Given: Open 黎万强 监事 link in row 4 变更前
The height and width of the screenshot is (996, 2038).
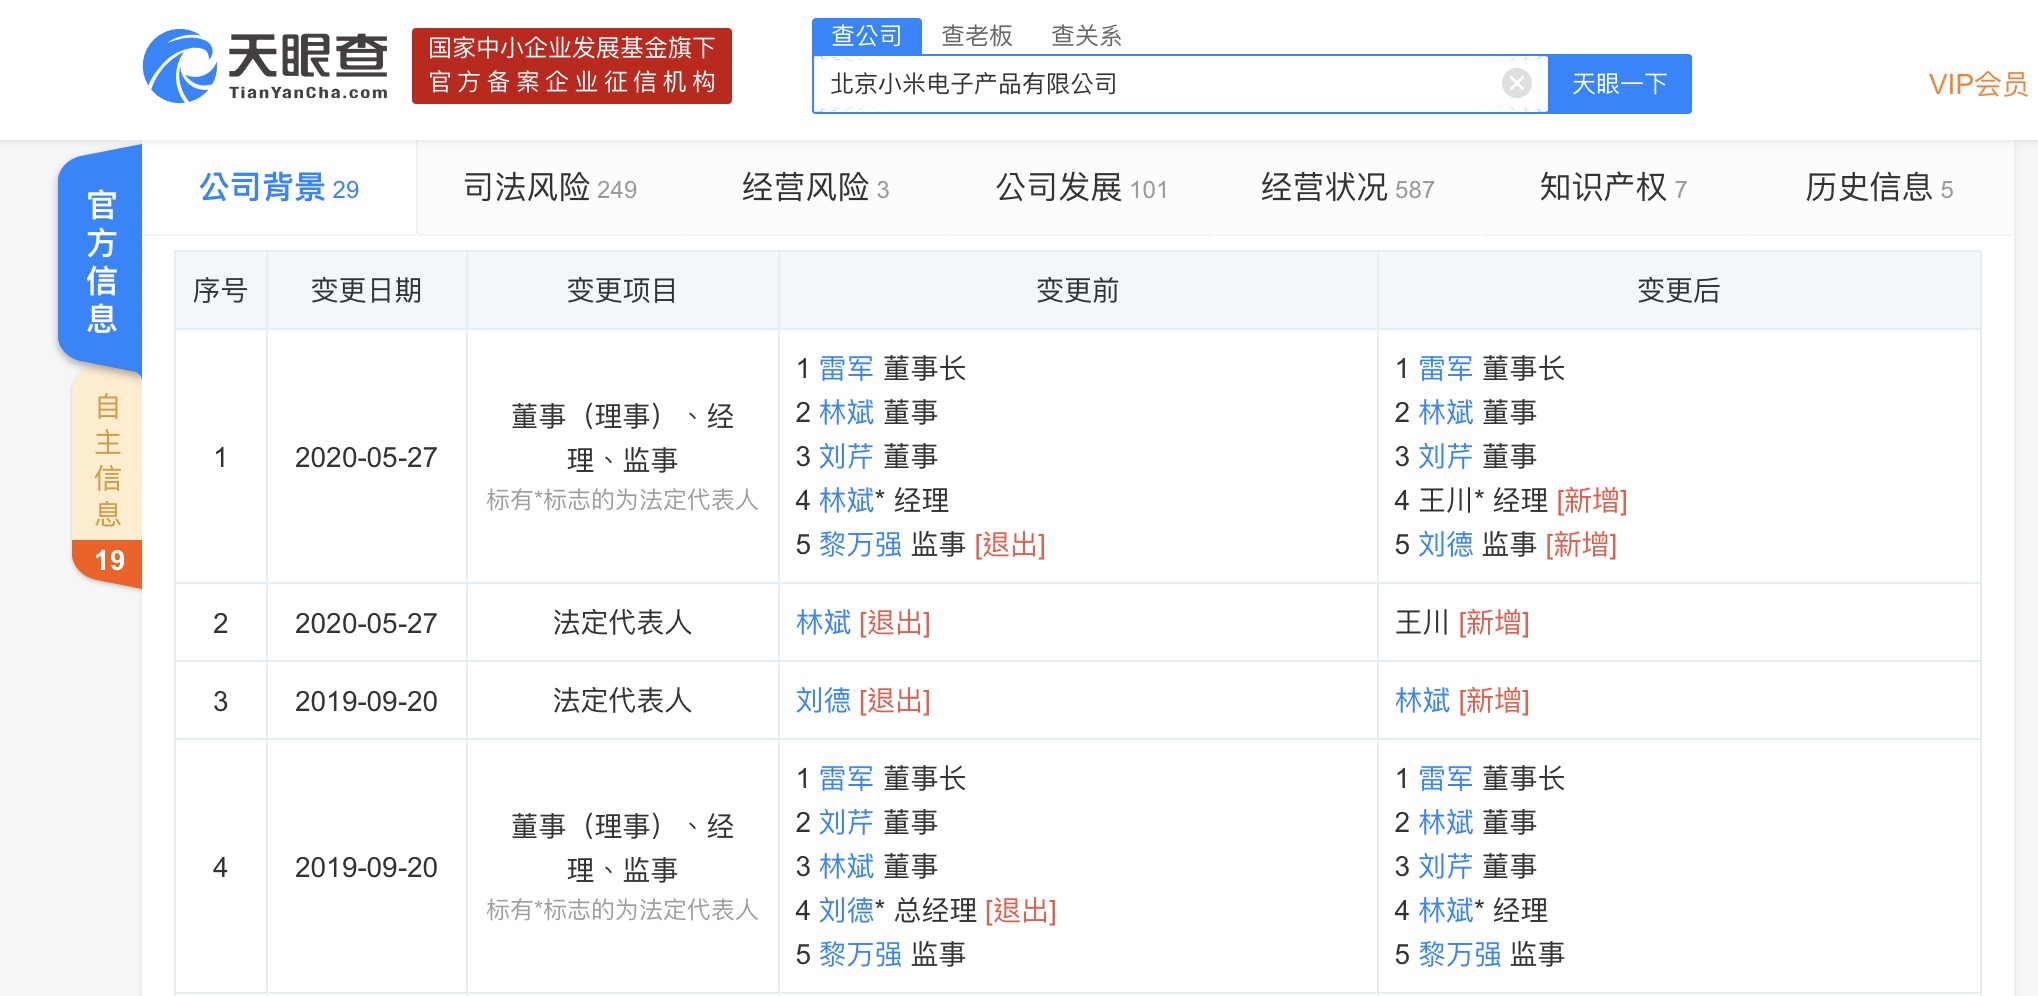Looking at the screenshot, I should pyautogui.click(x=860, y=955).
